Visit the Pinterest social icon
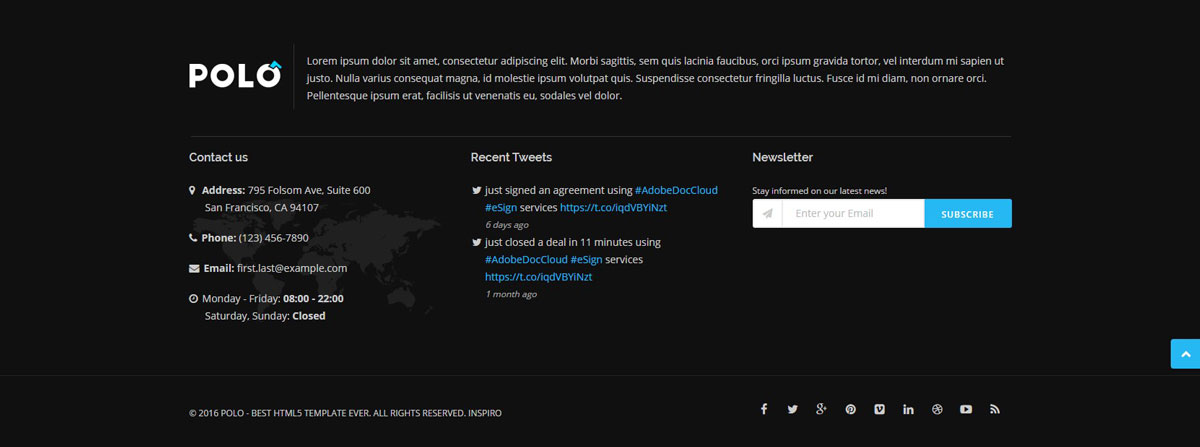This screenshot has width=1200, height=447. pos(850,409)
